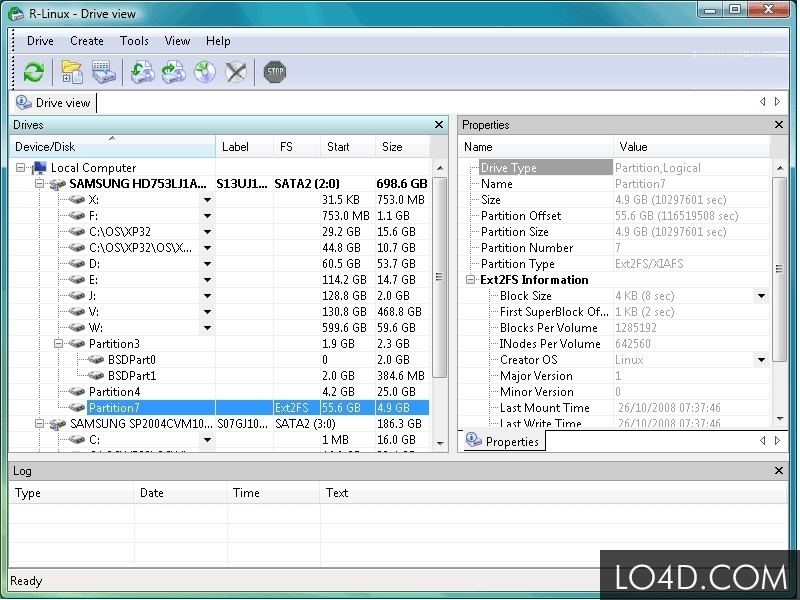Click the Properties tab icon at bottom
800x600 pixels.
point(473,440)
